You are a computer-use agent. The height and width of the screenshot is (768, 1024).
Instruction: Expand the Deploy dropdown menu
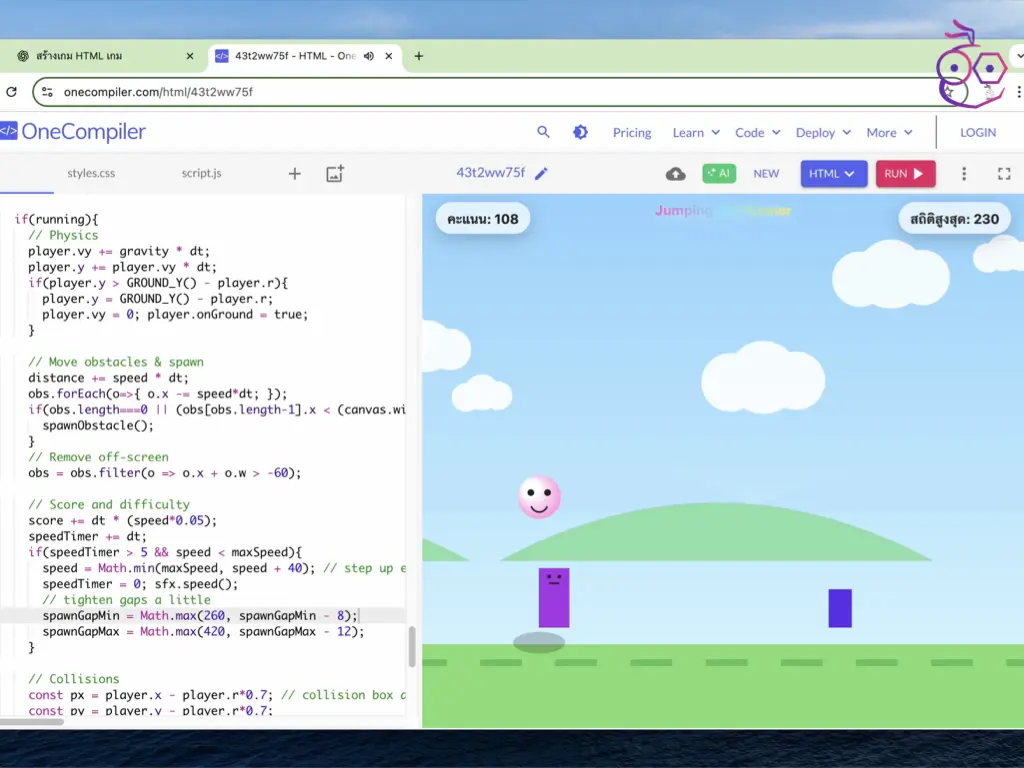[823, 132]
